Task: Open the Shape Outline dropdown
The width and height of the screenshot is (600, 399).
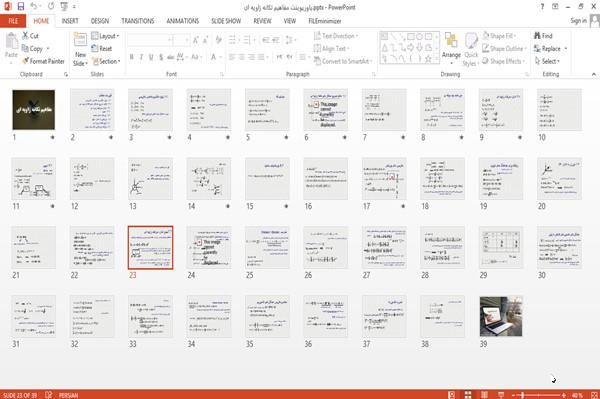Action: 504,48
